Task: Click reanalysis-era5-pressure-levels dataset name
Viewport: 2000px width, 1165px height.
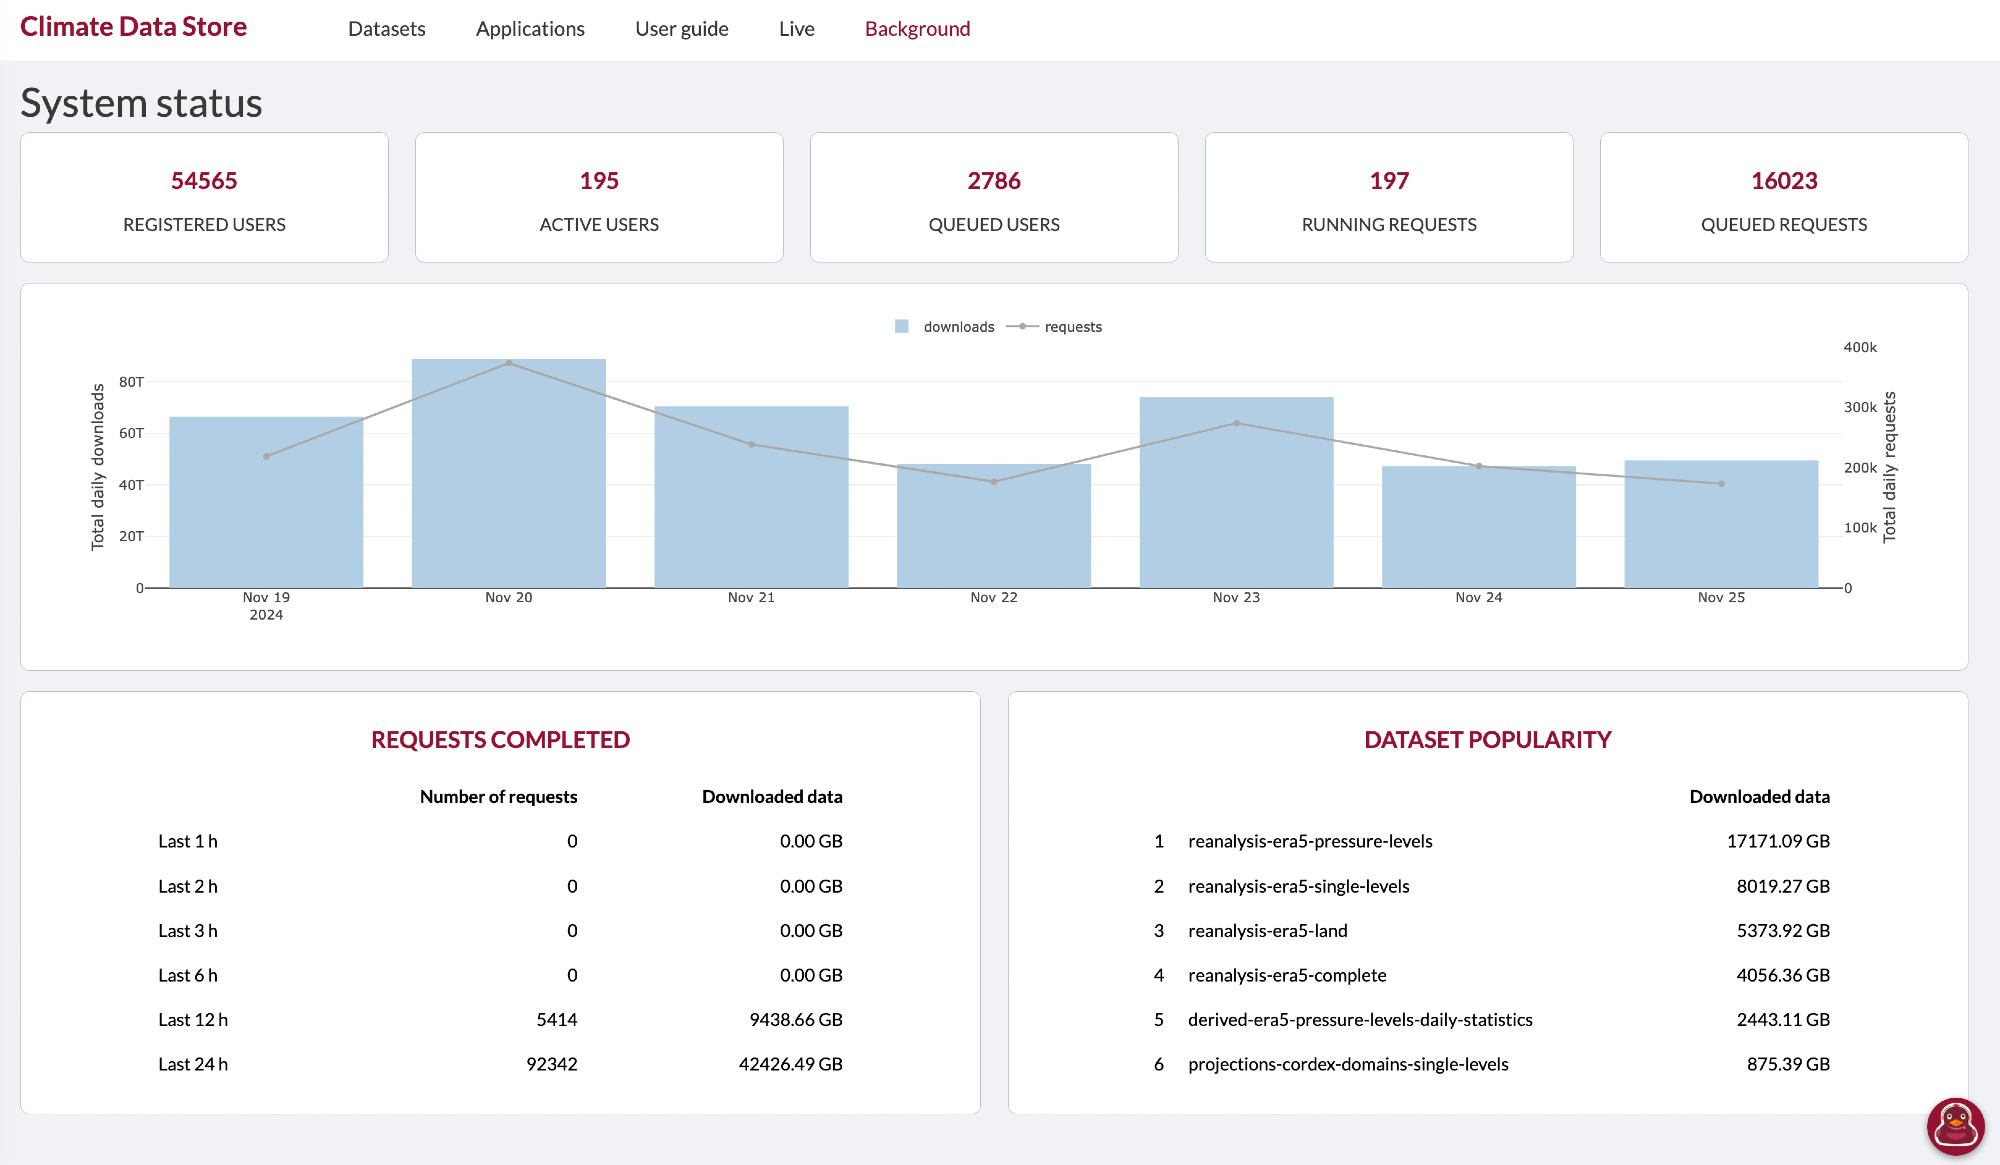Action: 1310,841
